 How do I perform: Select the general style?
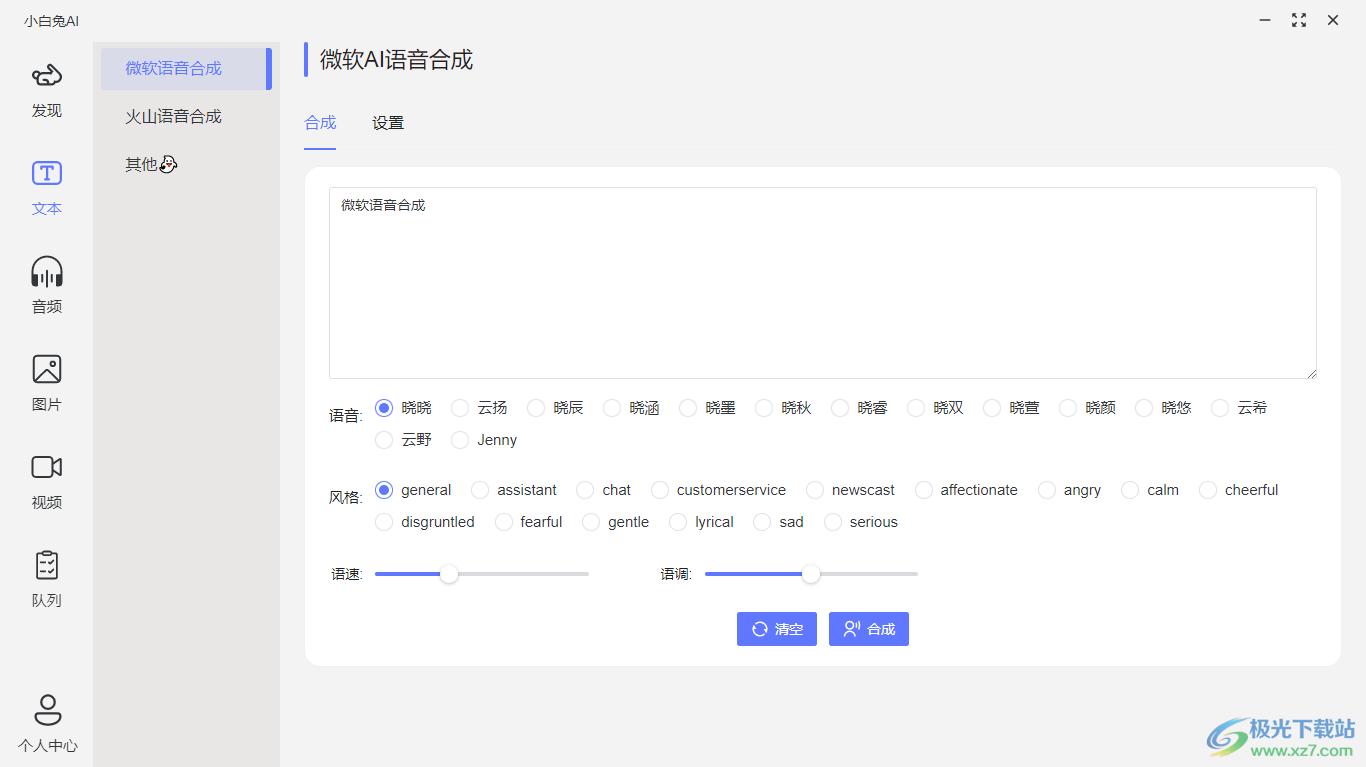[x=384, y=490]
